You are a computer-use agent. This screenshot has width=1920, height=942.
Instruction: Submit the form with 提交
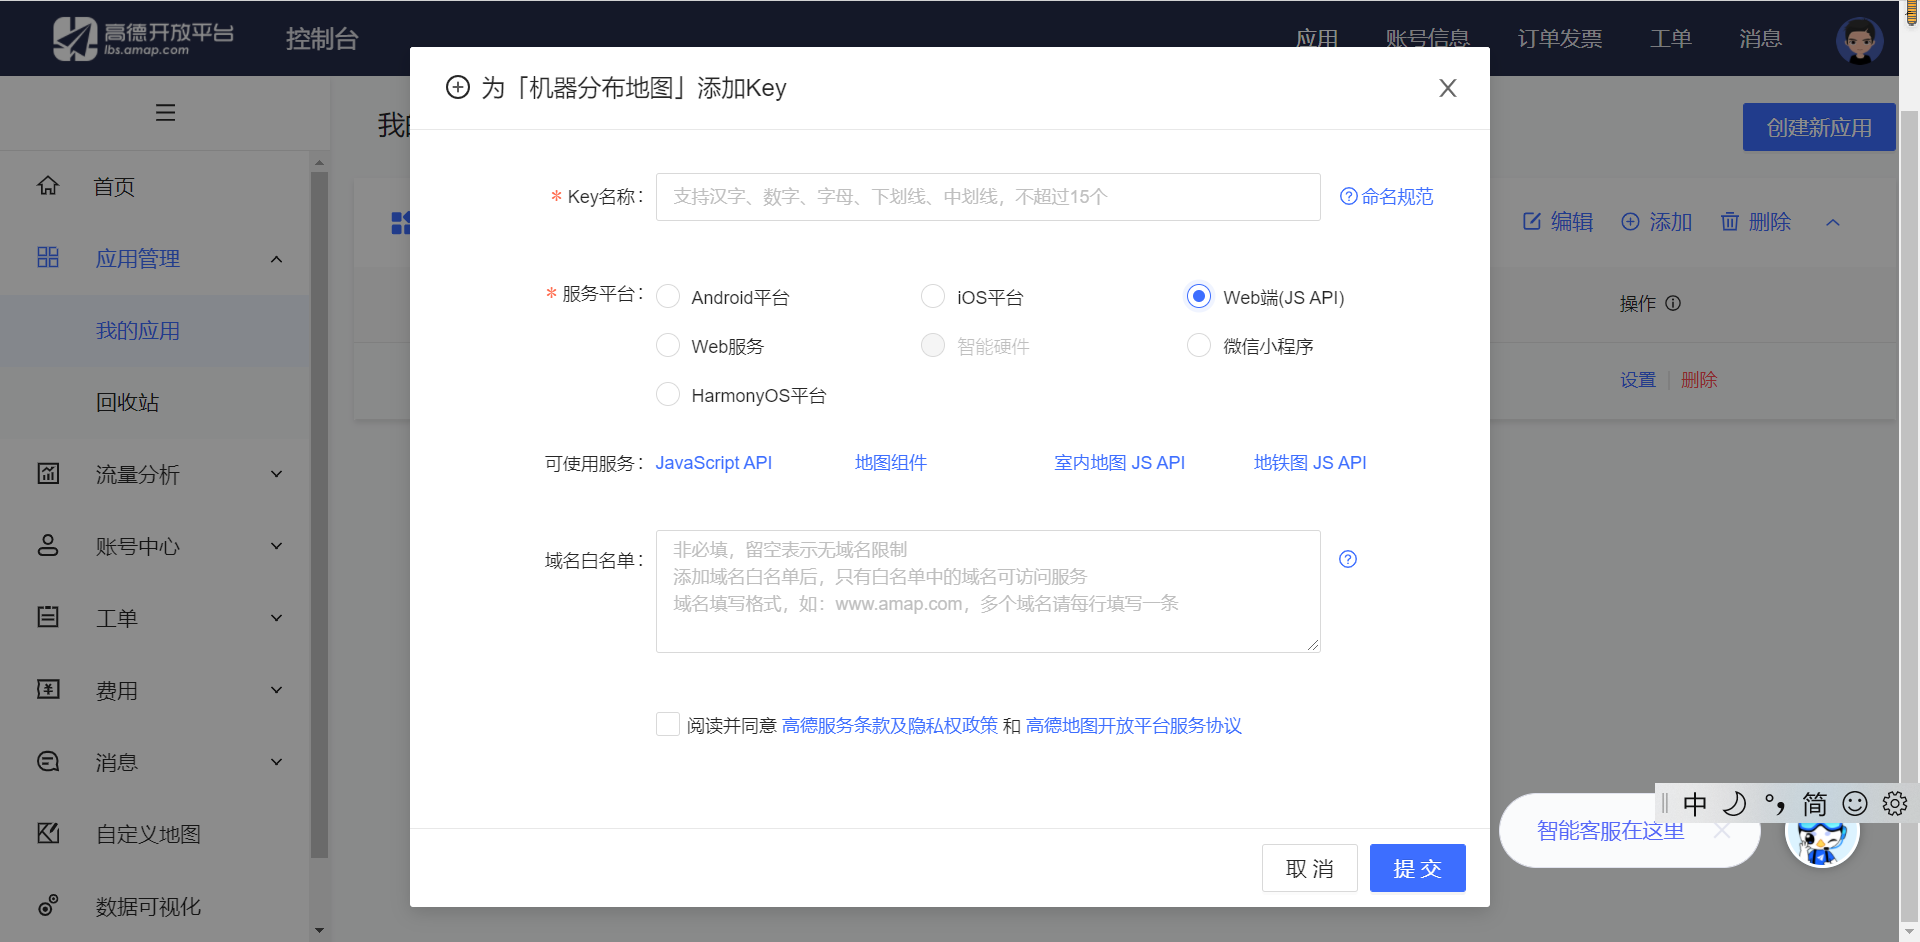pos(1417,868)
